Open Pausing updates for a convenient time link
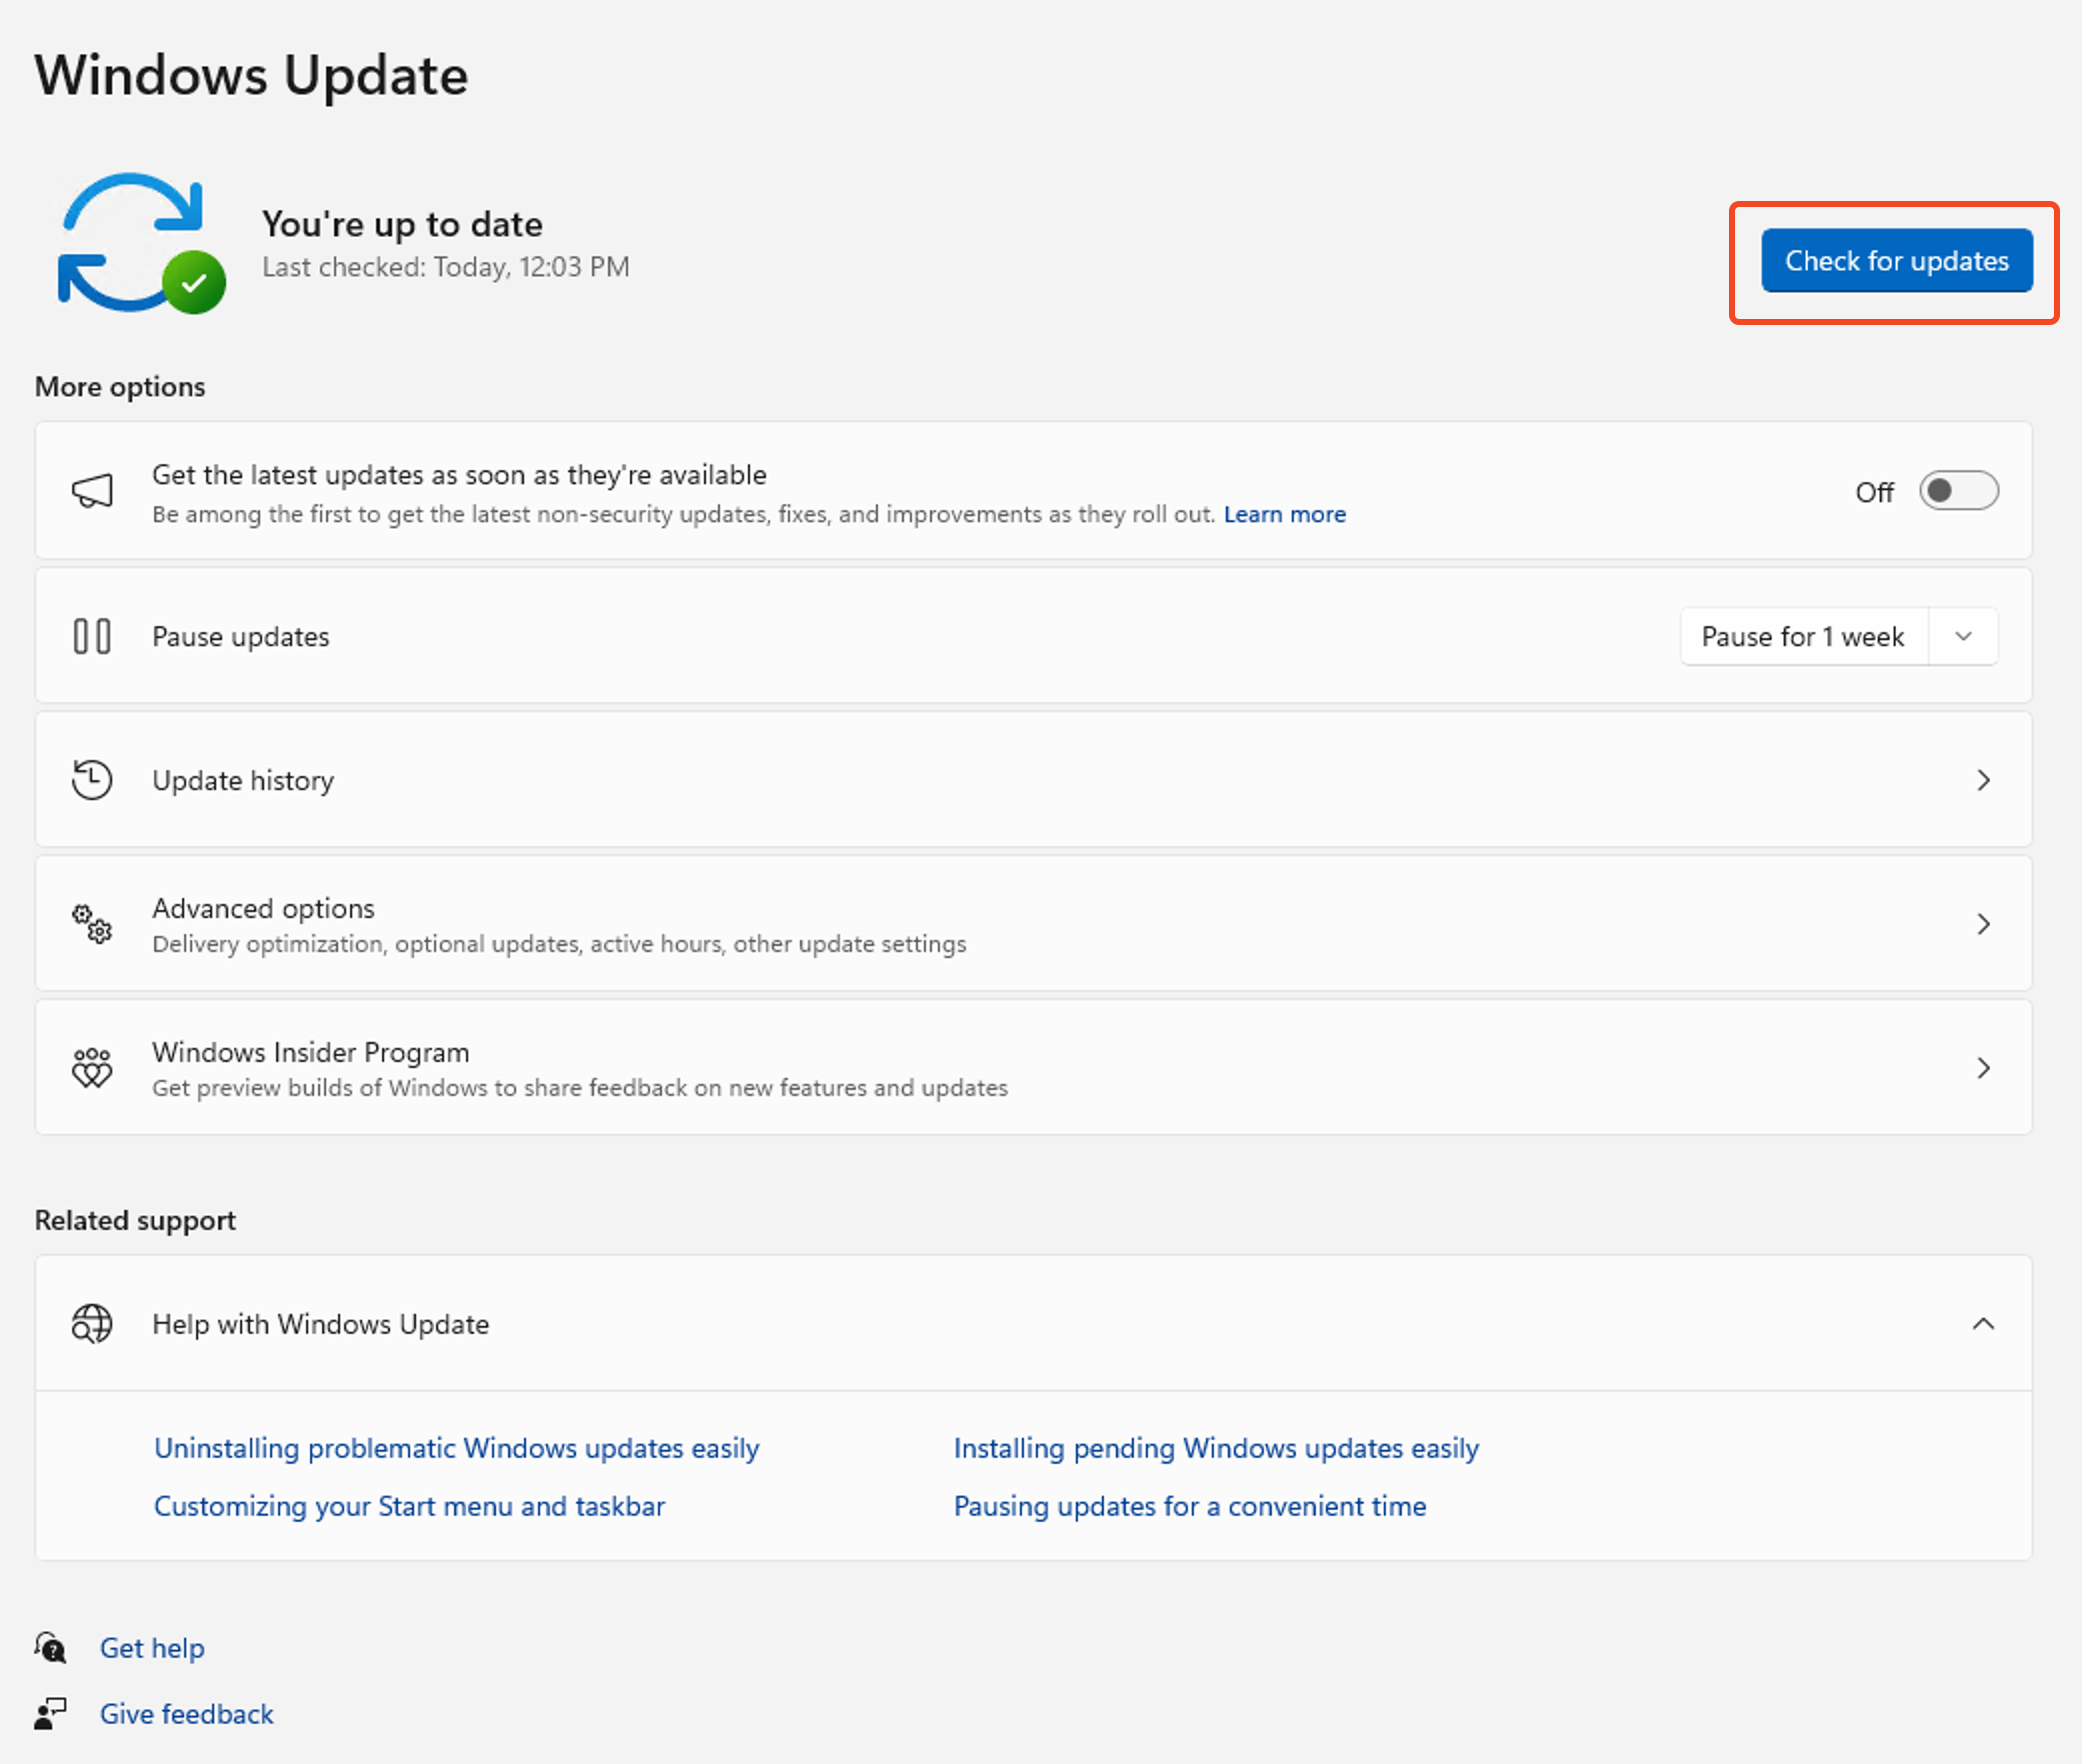This screenshot has height=1764, width=2082. tap(1189, 1506)
